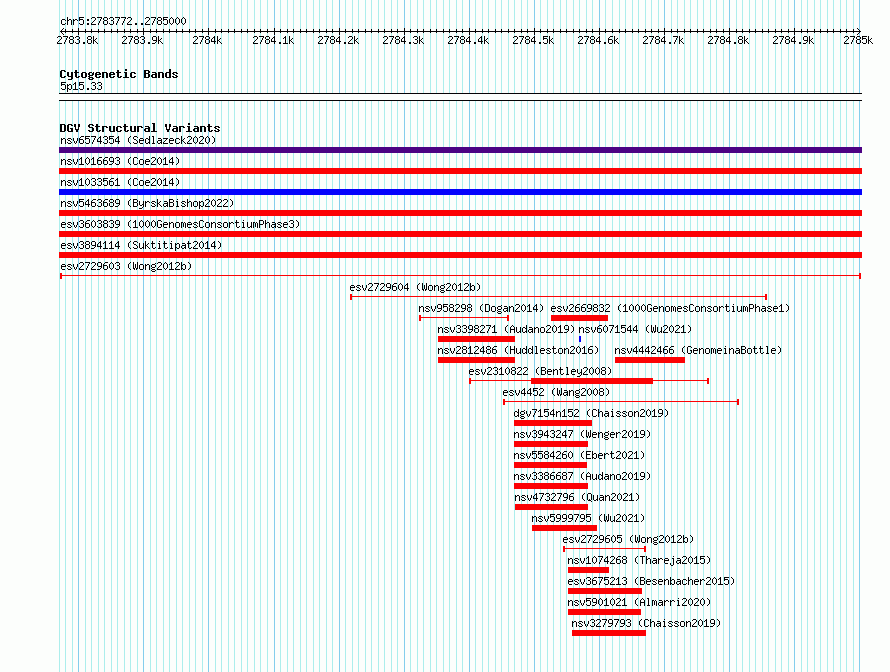Open nsv5463689 (ByrskaBishop2022) variant

[147, 203]
